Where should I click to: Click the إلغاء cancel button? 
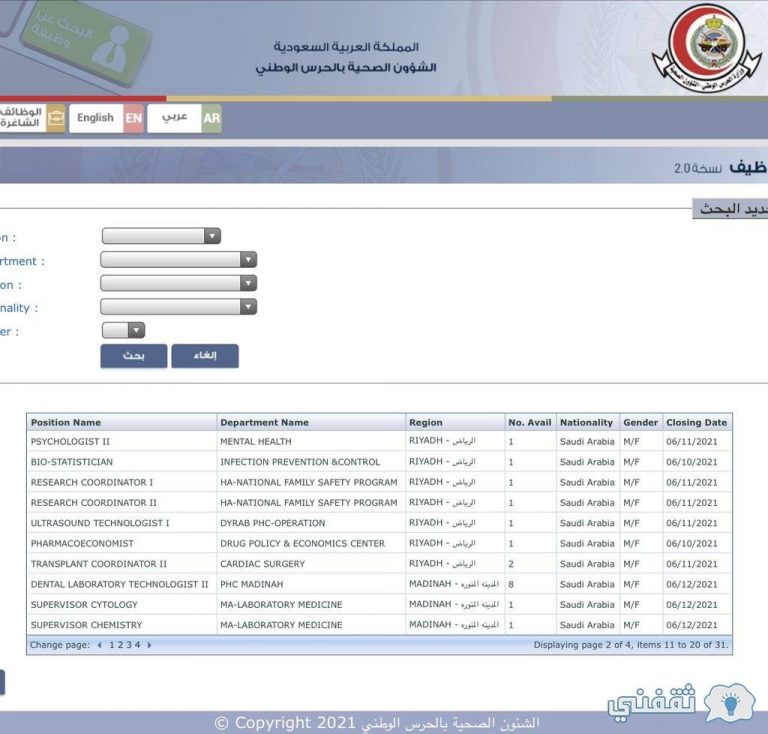pos(205,356)
